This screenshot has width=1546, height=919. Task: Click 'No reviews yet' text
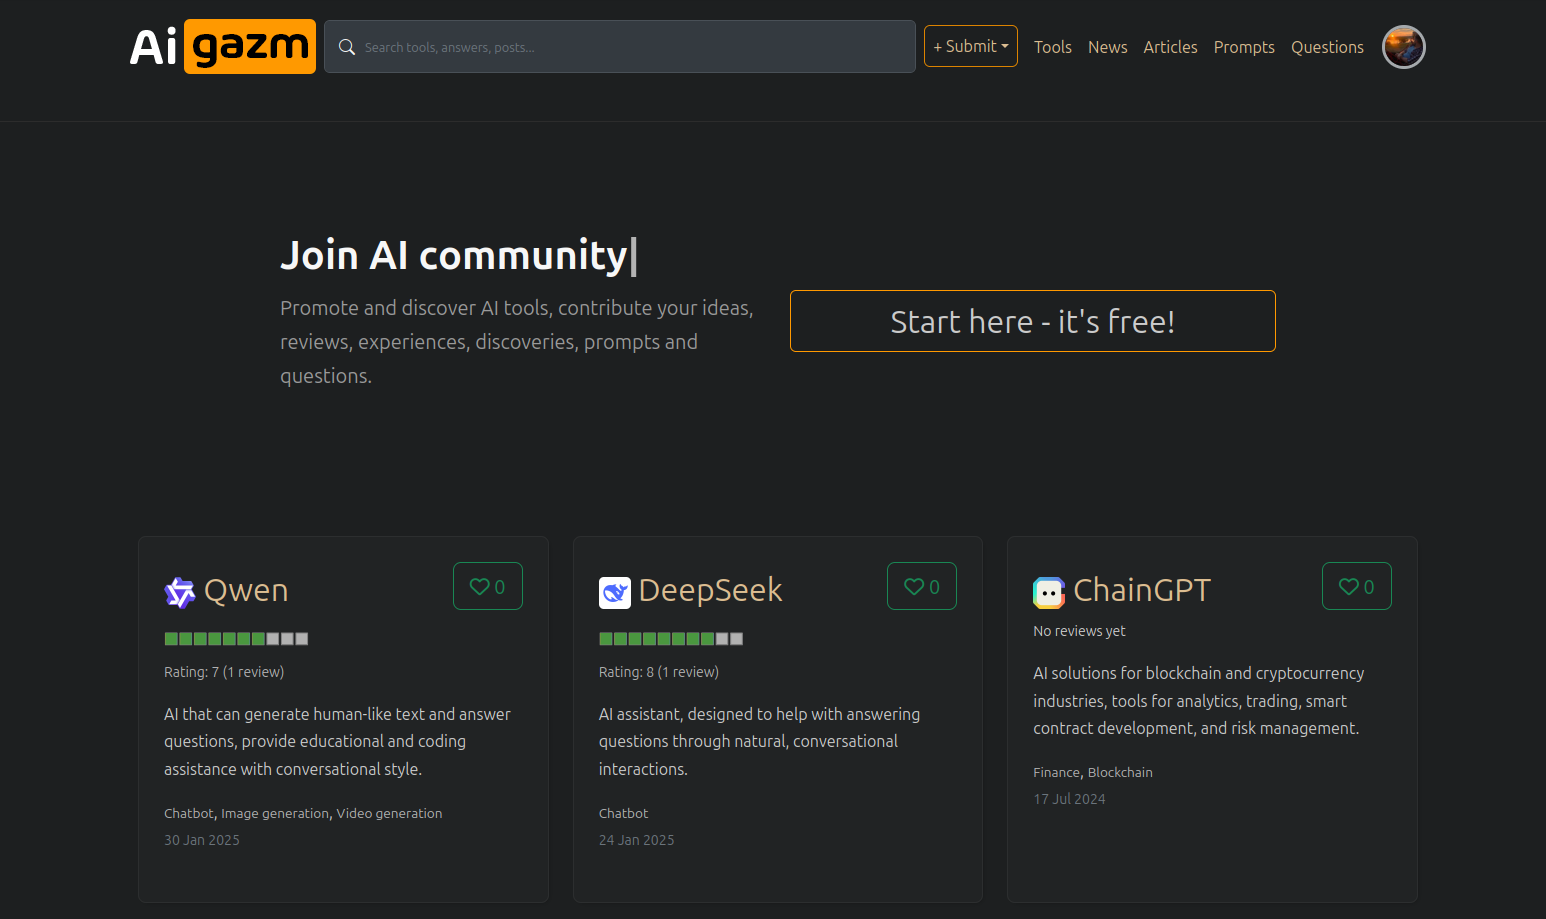tap(1079, 631)
